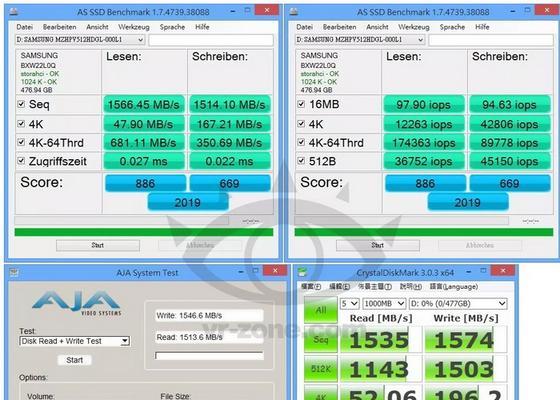This screenshot has width=560, height=400.
Task: Open Datei menu in left AS SSD window
Action: tap(25, 27)
